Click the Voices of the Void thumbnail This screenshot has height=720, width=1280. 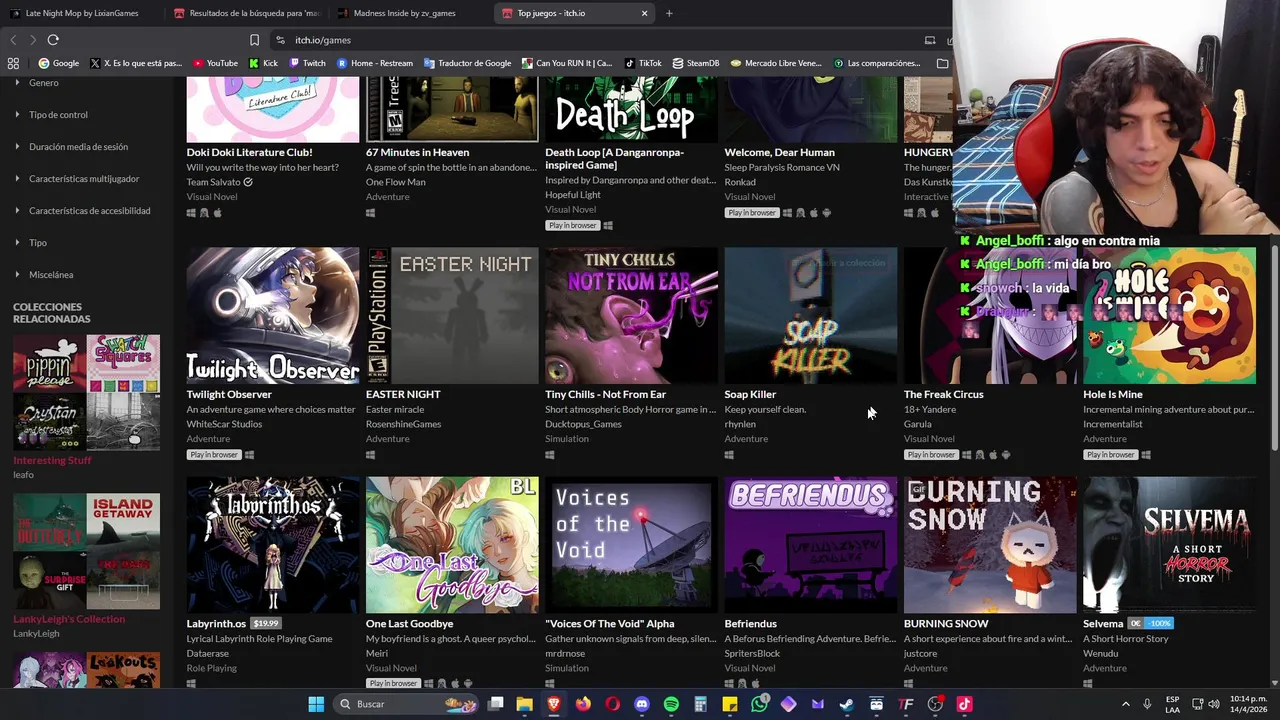631,545
